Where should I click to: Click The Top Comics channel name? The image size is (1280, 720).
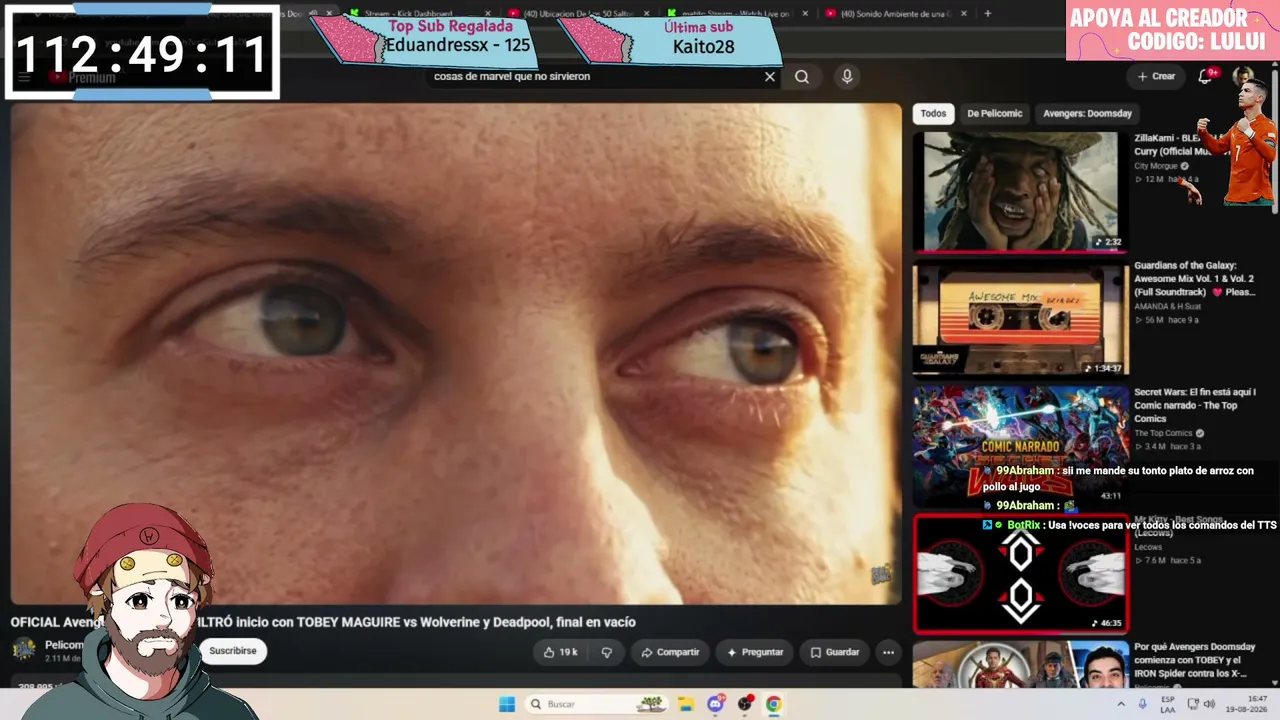pos(1163,433)
